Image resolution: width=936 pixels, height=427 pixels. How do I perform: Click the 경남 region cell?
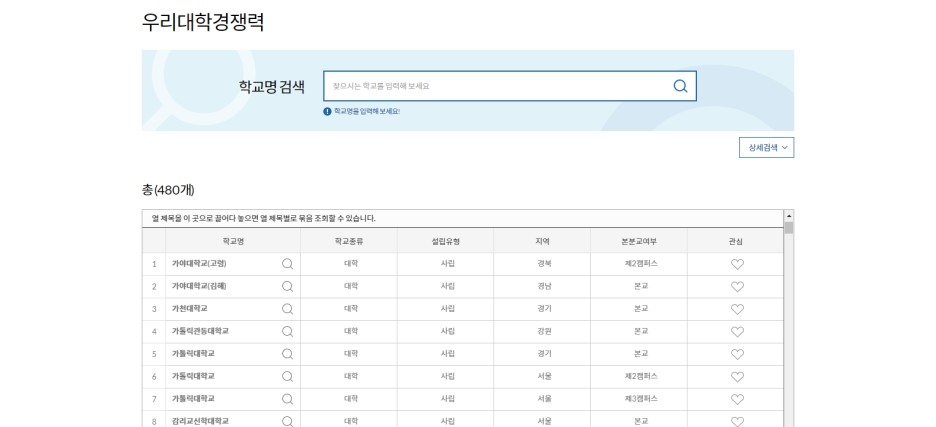(x=544, y=286)
